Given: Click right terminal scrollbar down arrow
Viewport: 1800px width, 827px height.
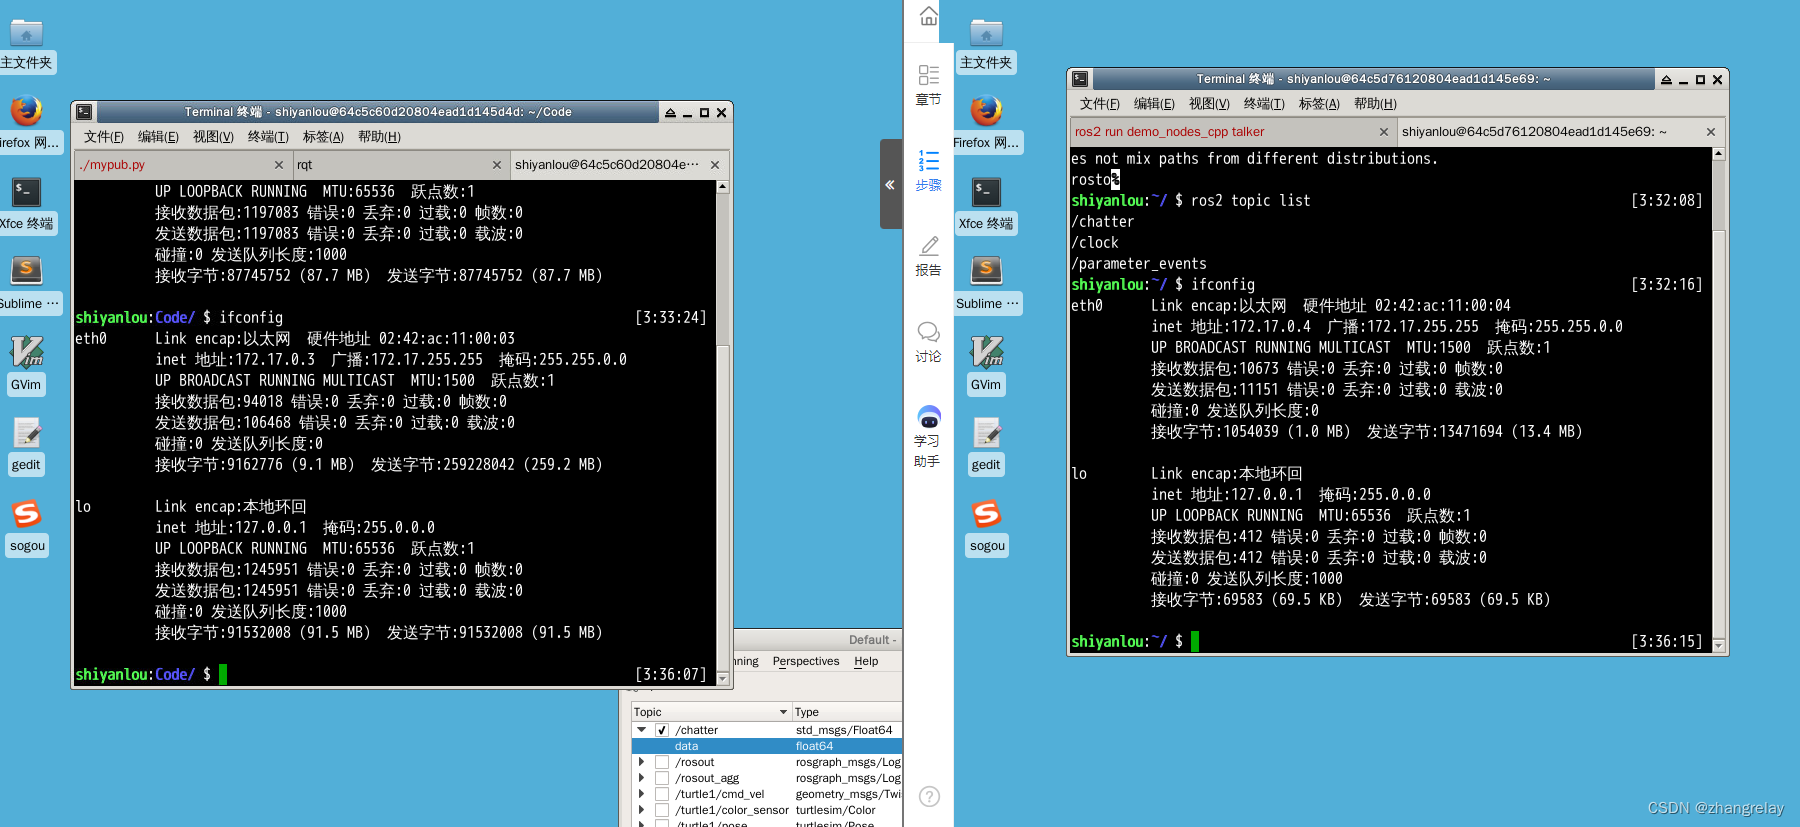Looking at the screenshot, I should pyautogui.click(x=1719, y=646).
